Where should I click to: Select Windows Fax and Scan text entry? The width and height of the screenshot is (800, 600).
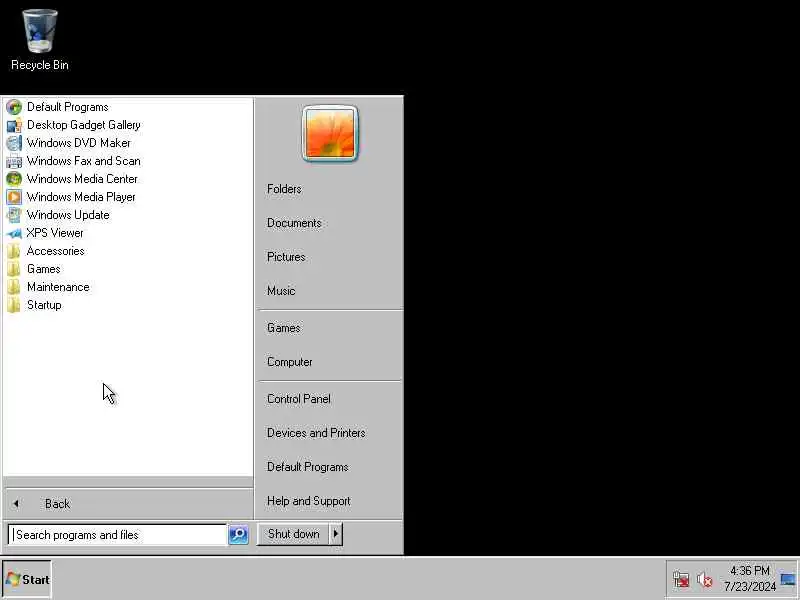84,161
